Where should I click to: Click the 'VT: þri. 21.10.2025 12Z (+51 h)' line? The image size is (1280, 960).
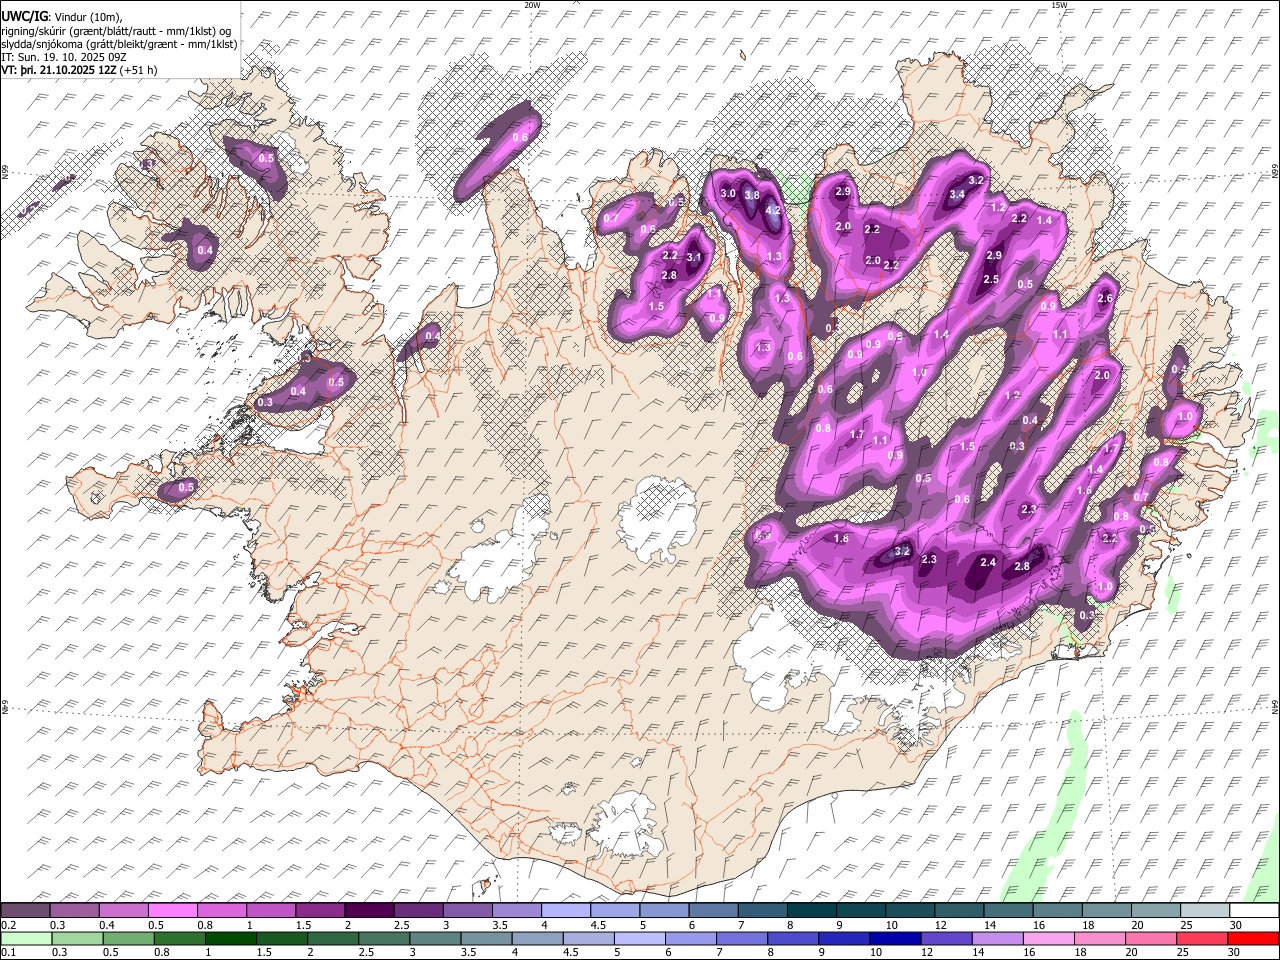(x=80, y=70)
